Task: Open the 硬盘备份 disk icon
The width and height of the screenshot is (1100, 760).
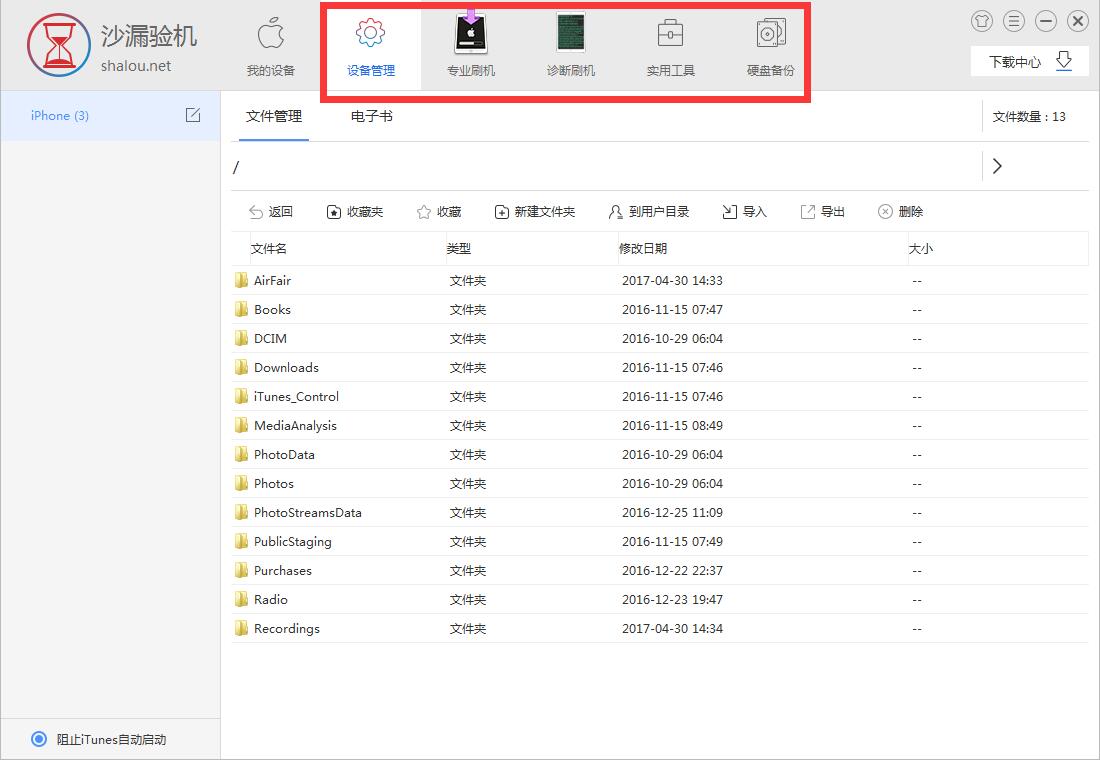Action: point(770,33)
